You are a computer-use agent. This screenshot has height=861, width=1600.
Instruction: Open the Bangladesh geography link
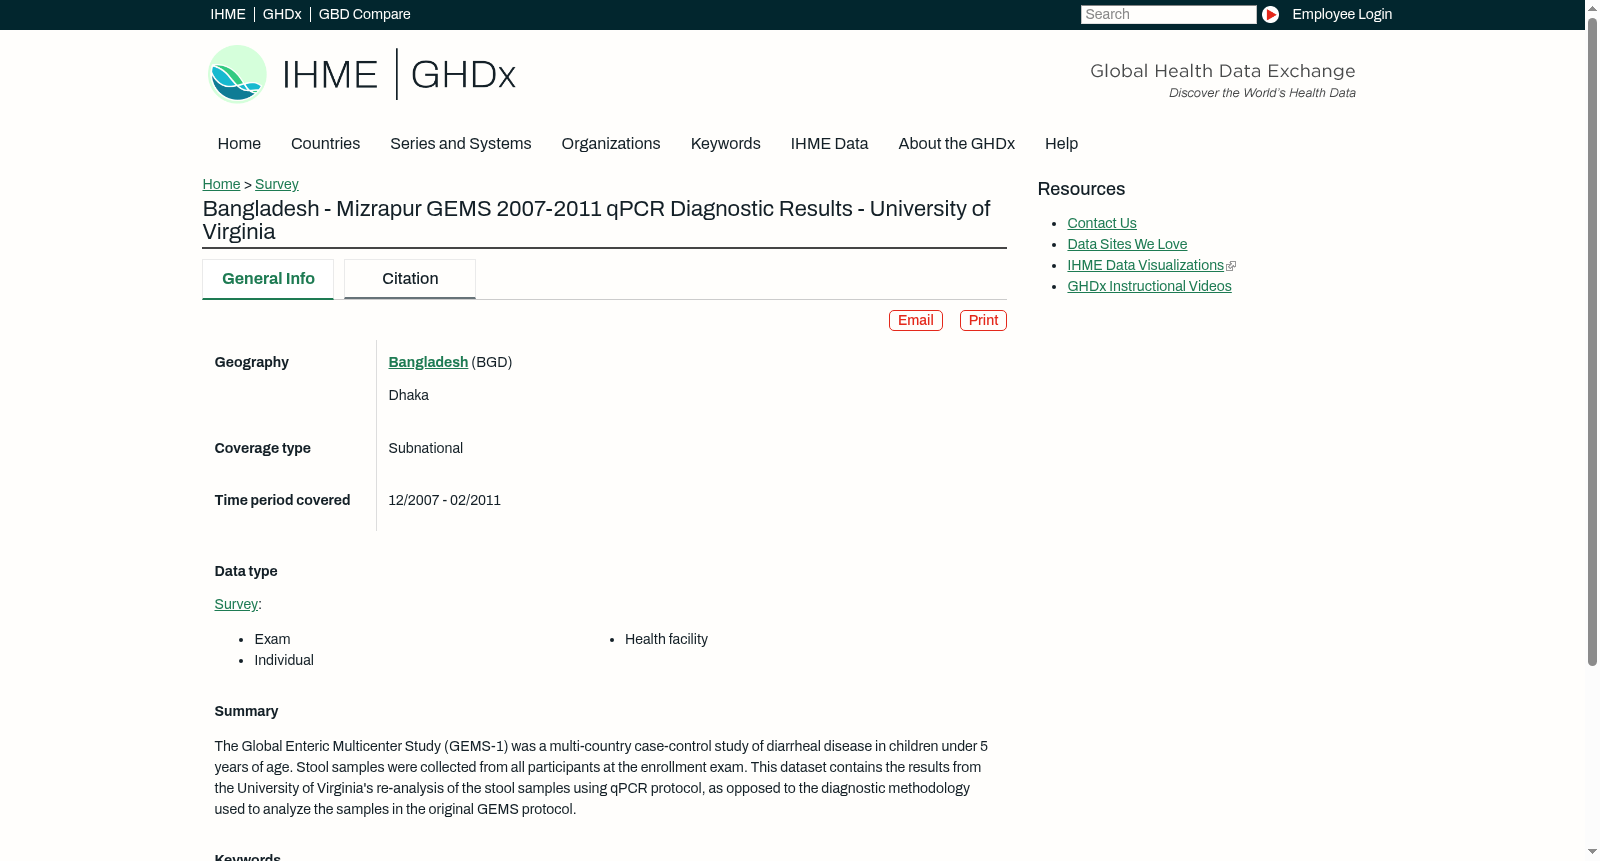428,362
